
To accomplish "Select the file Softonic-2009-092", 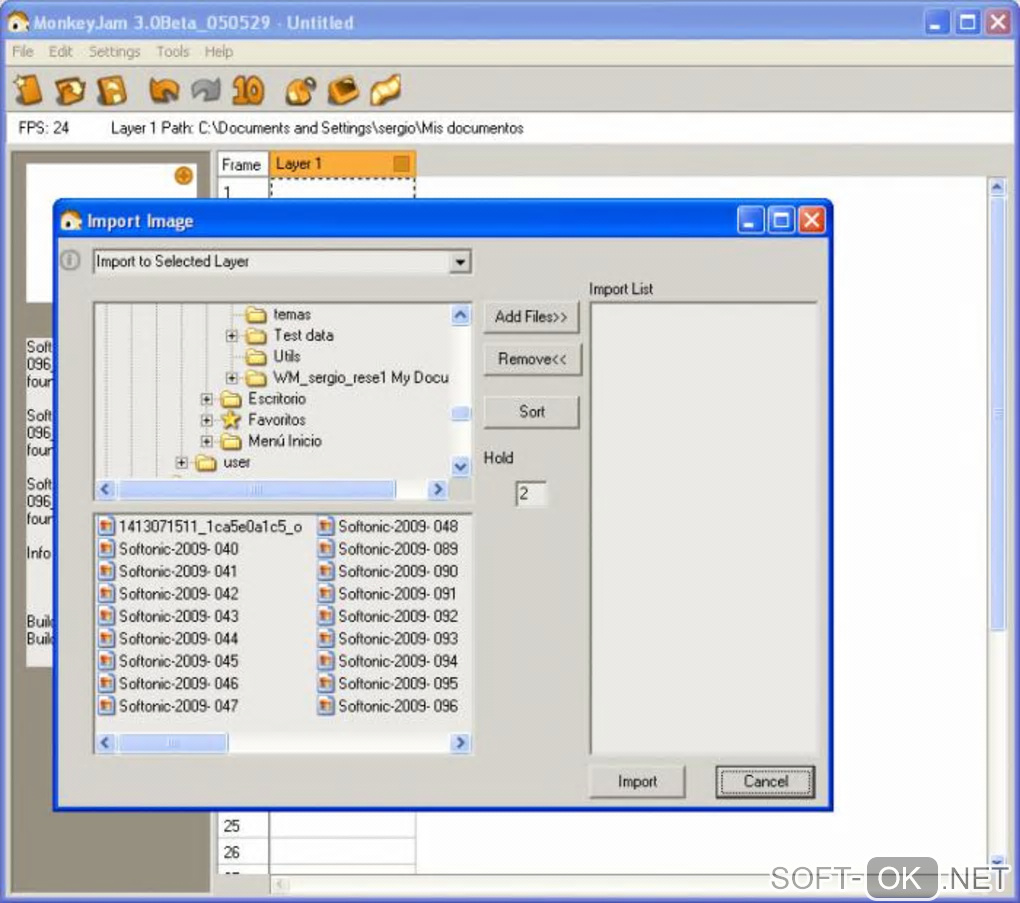I will pyautogui.click(x=388, y=616).
